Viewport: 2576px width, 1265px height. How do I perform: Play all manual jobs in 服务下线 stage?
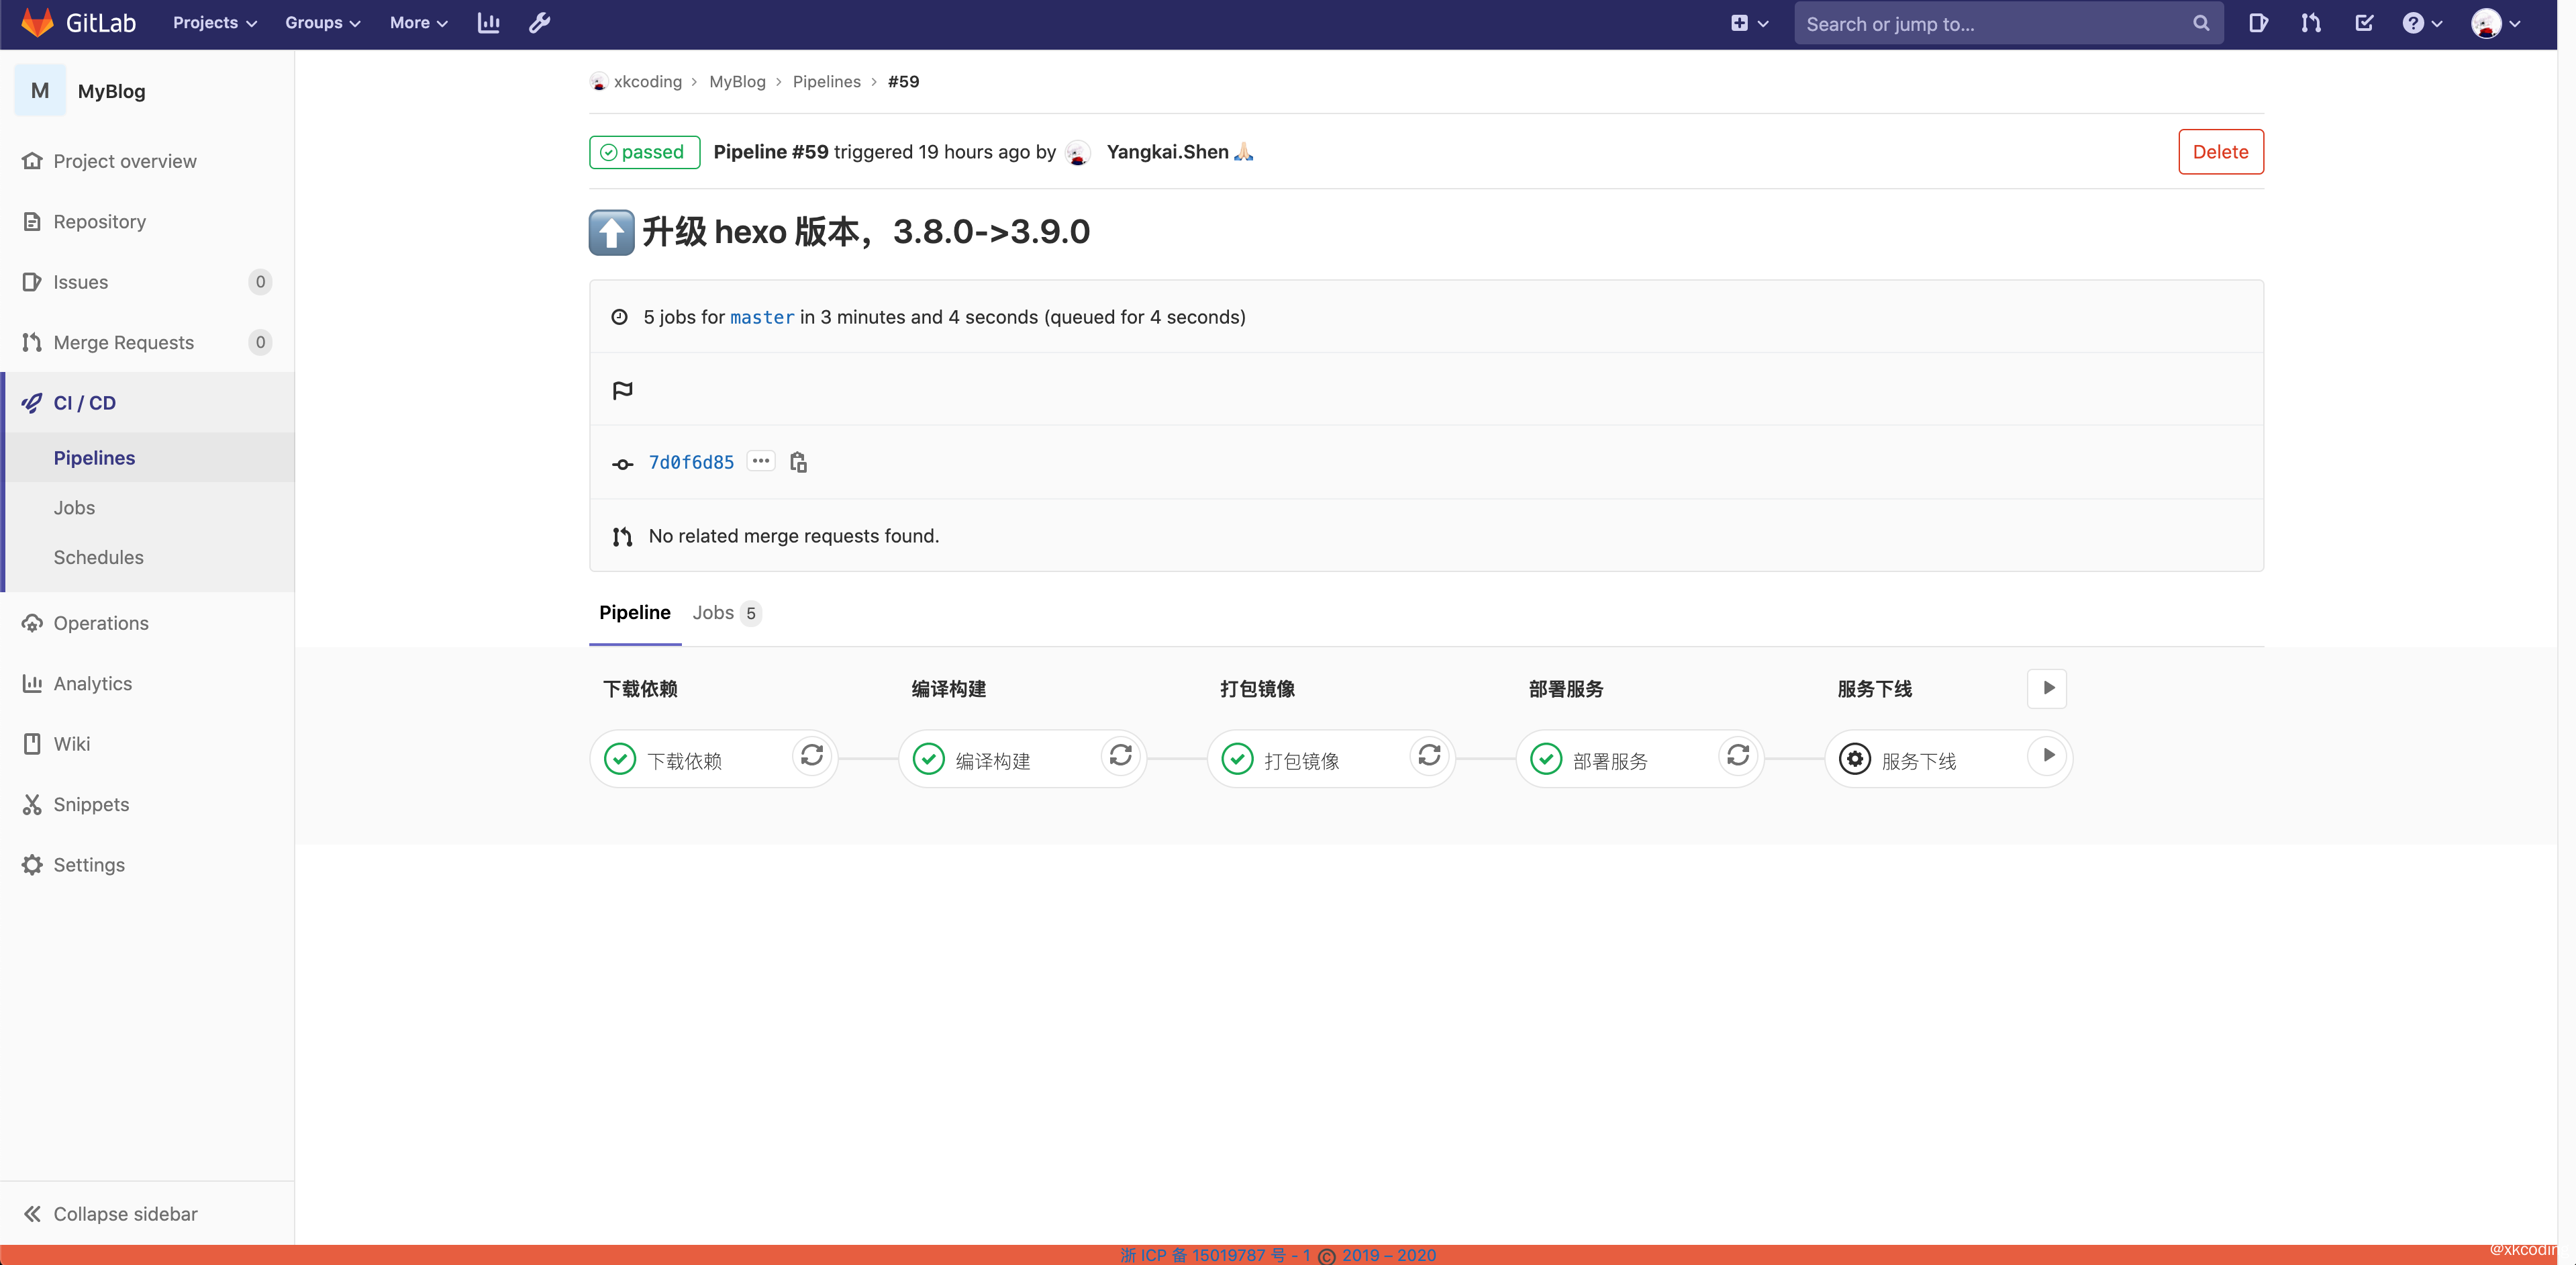(x=2047, y=688)
